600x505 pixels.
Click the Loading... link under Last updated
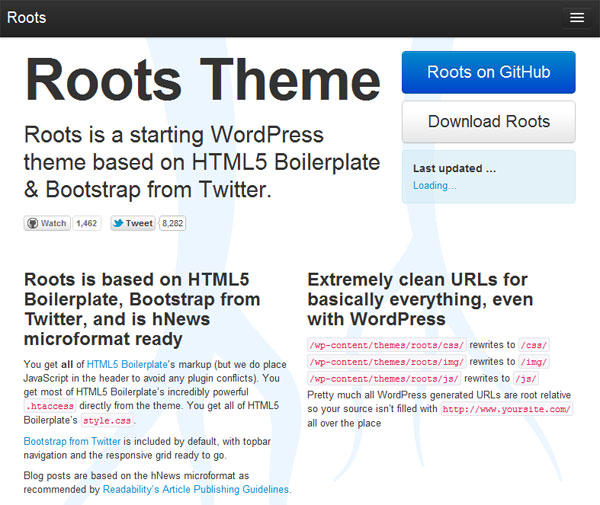pyautogui.click(x=434, y=186)
